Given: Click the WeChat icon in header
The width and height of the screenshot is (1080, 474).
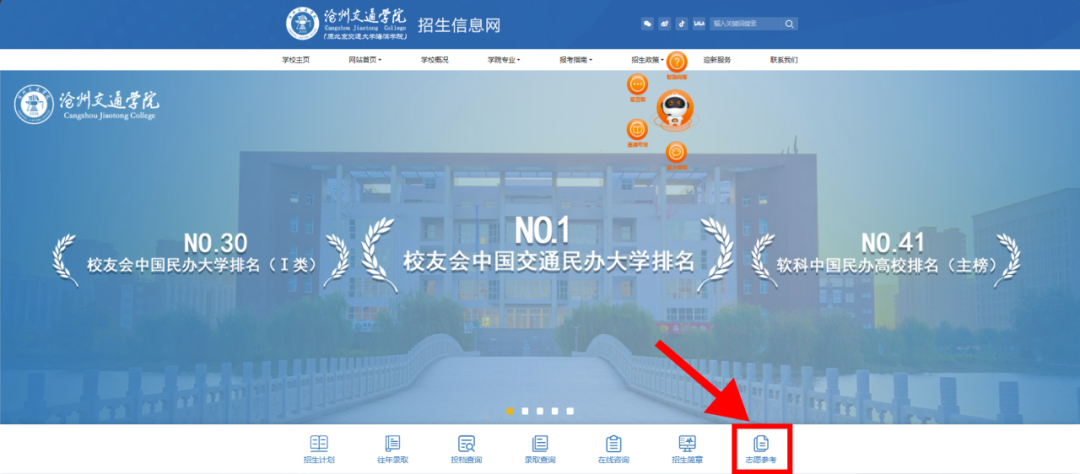Looking at the screenshot, I should (x=647, y=23).
